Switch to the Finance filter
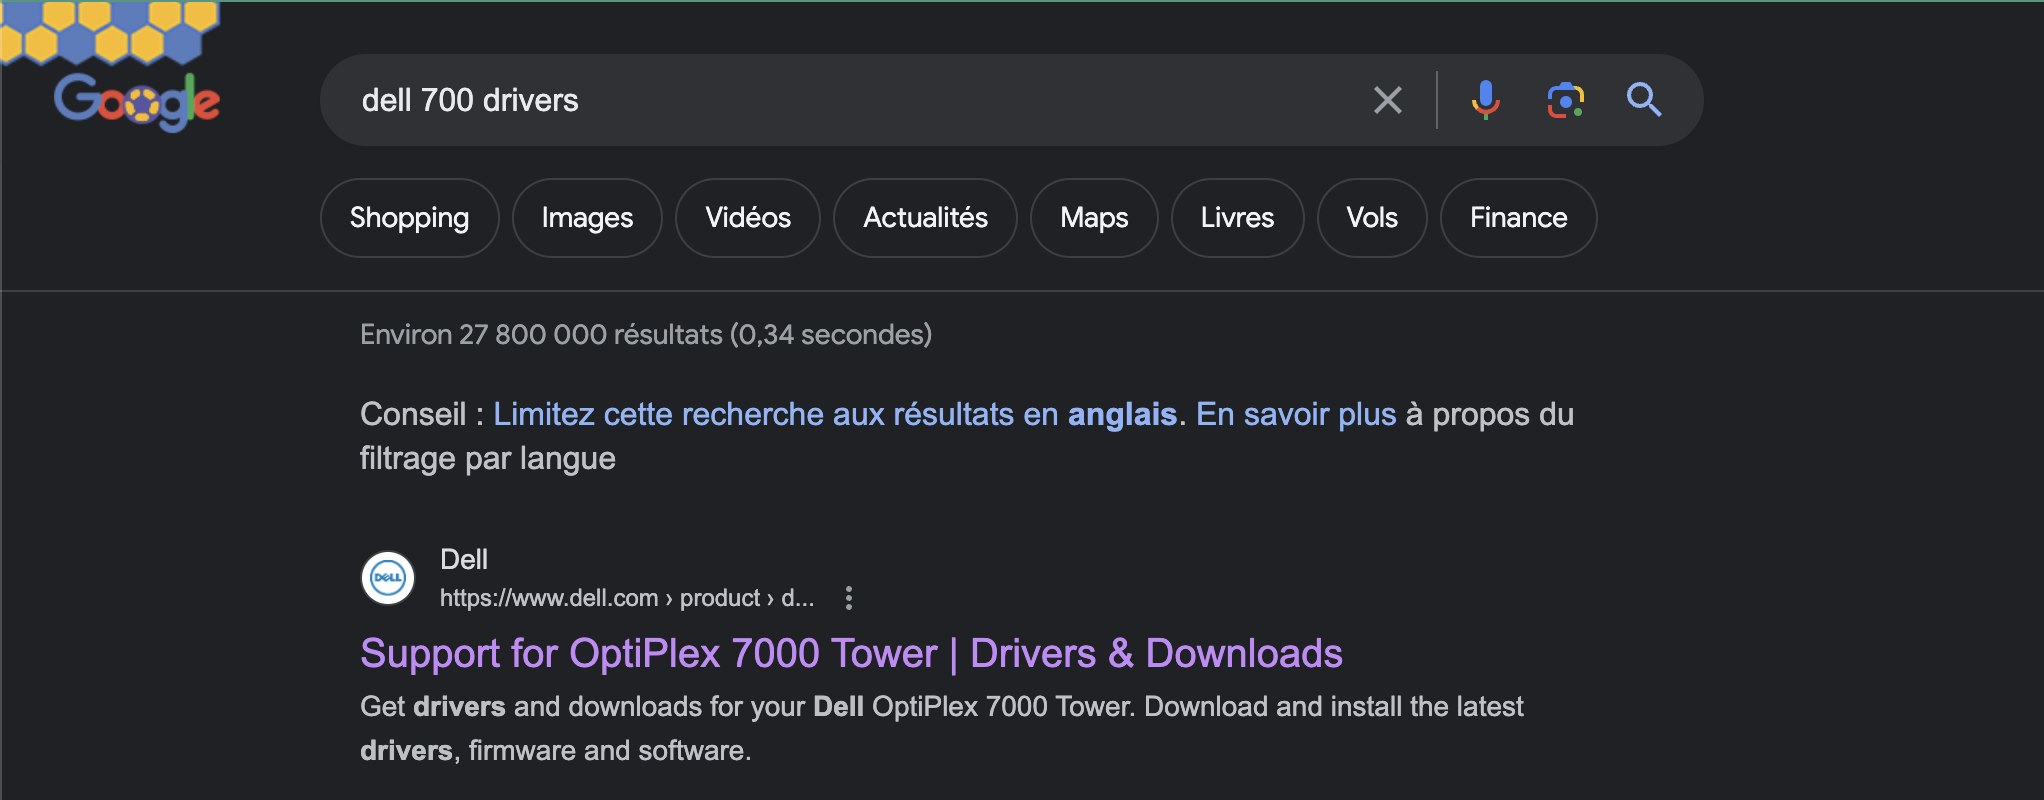Screen dimensions: 2044x800 pyautogui.click(x=1518, y=218)
